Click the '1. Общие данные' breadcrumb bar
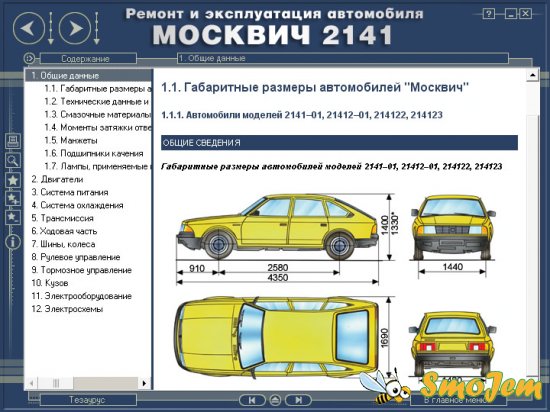 pos(343,58)
